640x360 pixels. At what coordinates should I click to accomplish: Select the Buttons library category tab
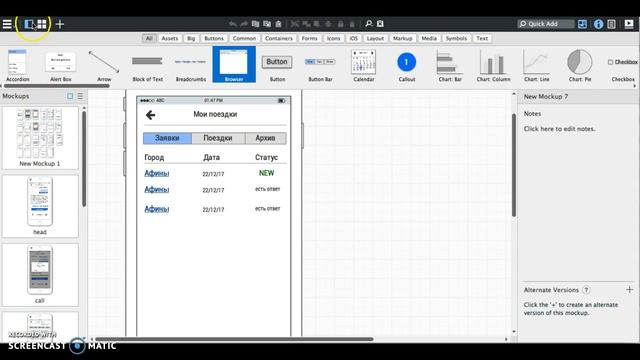(x=214, y=38)
